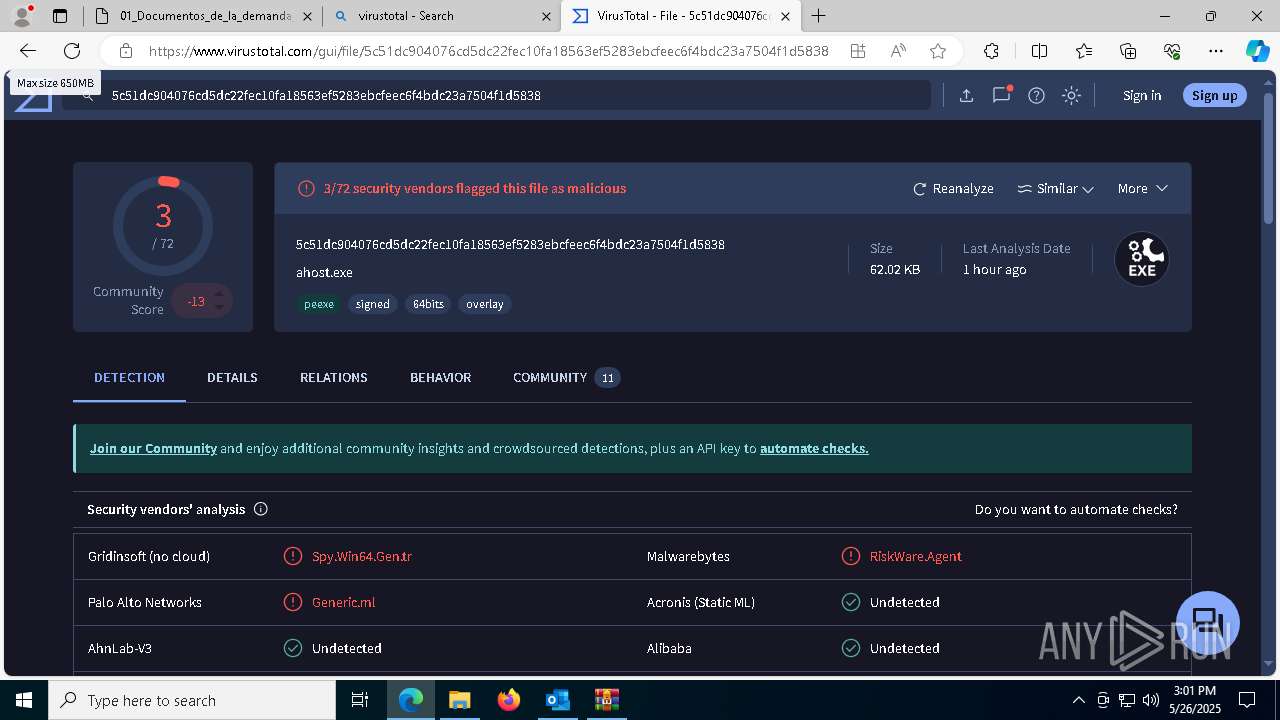This screenshot has width=1280, height=720.
Task: Vote up the community score
Action: (x=219, y=293)
